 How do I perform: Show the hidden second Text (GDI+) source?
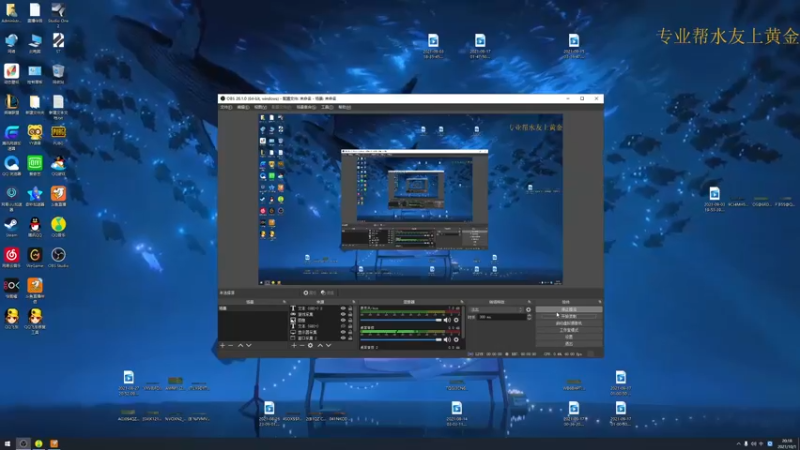(343, 326)
